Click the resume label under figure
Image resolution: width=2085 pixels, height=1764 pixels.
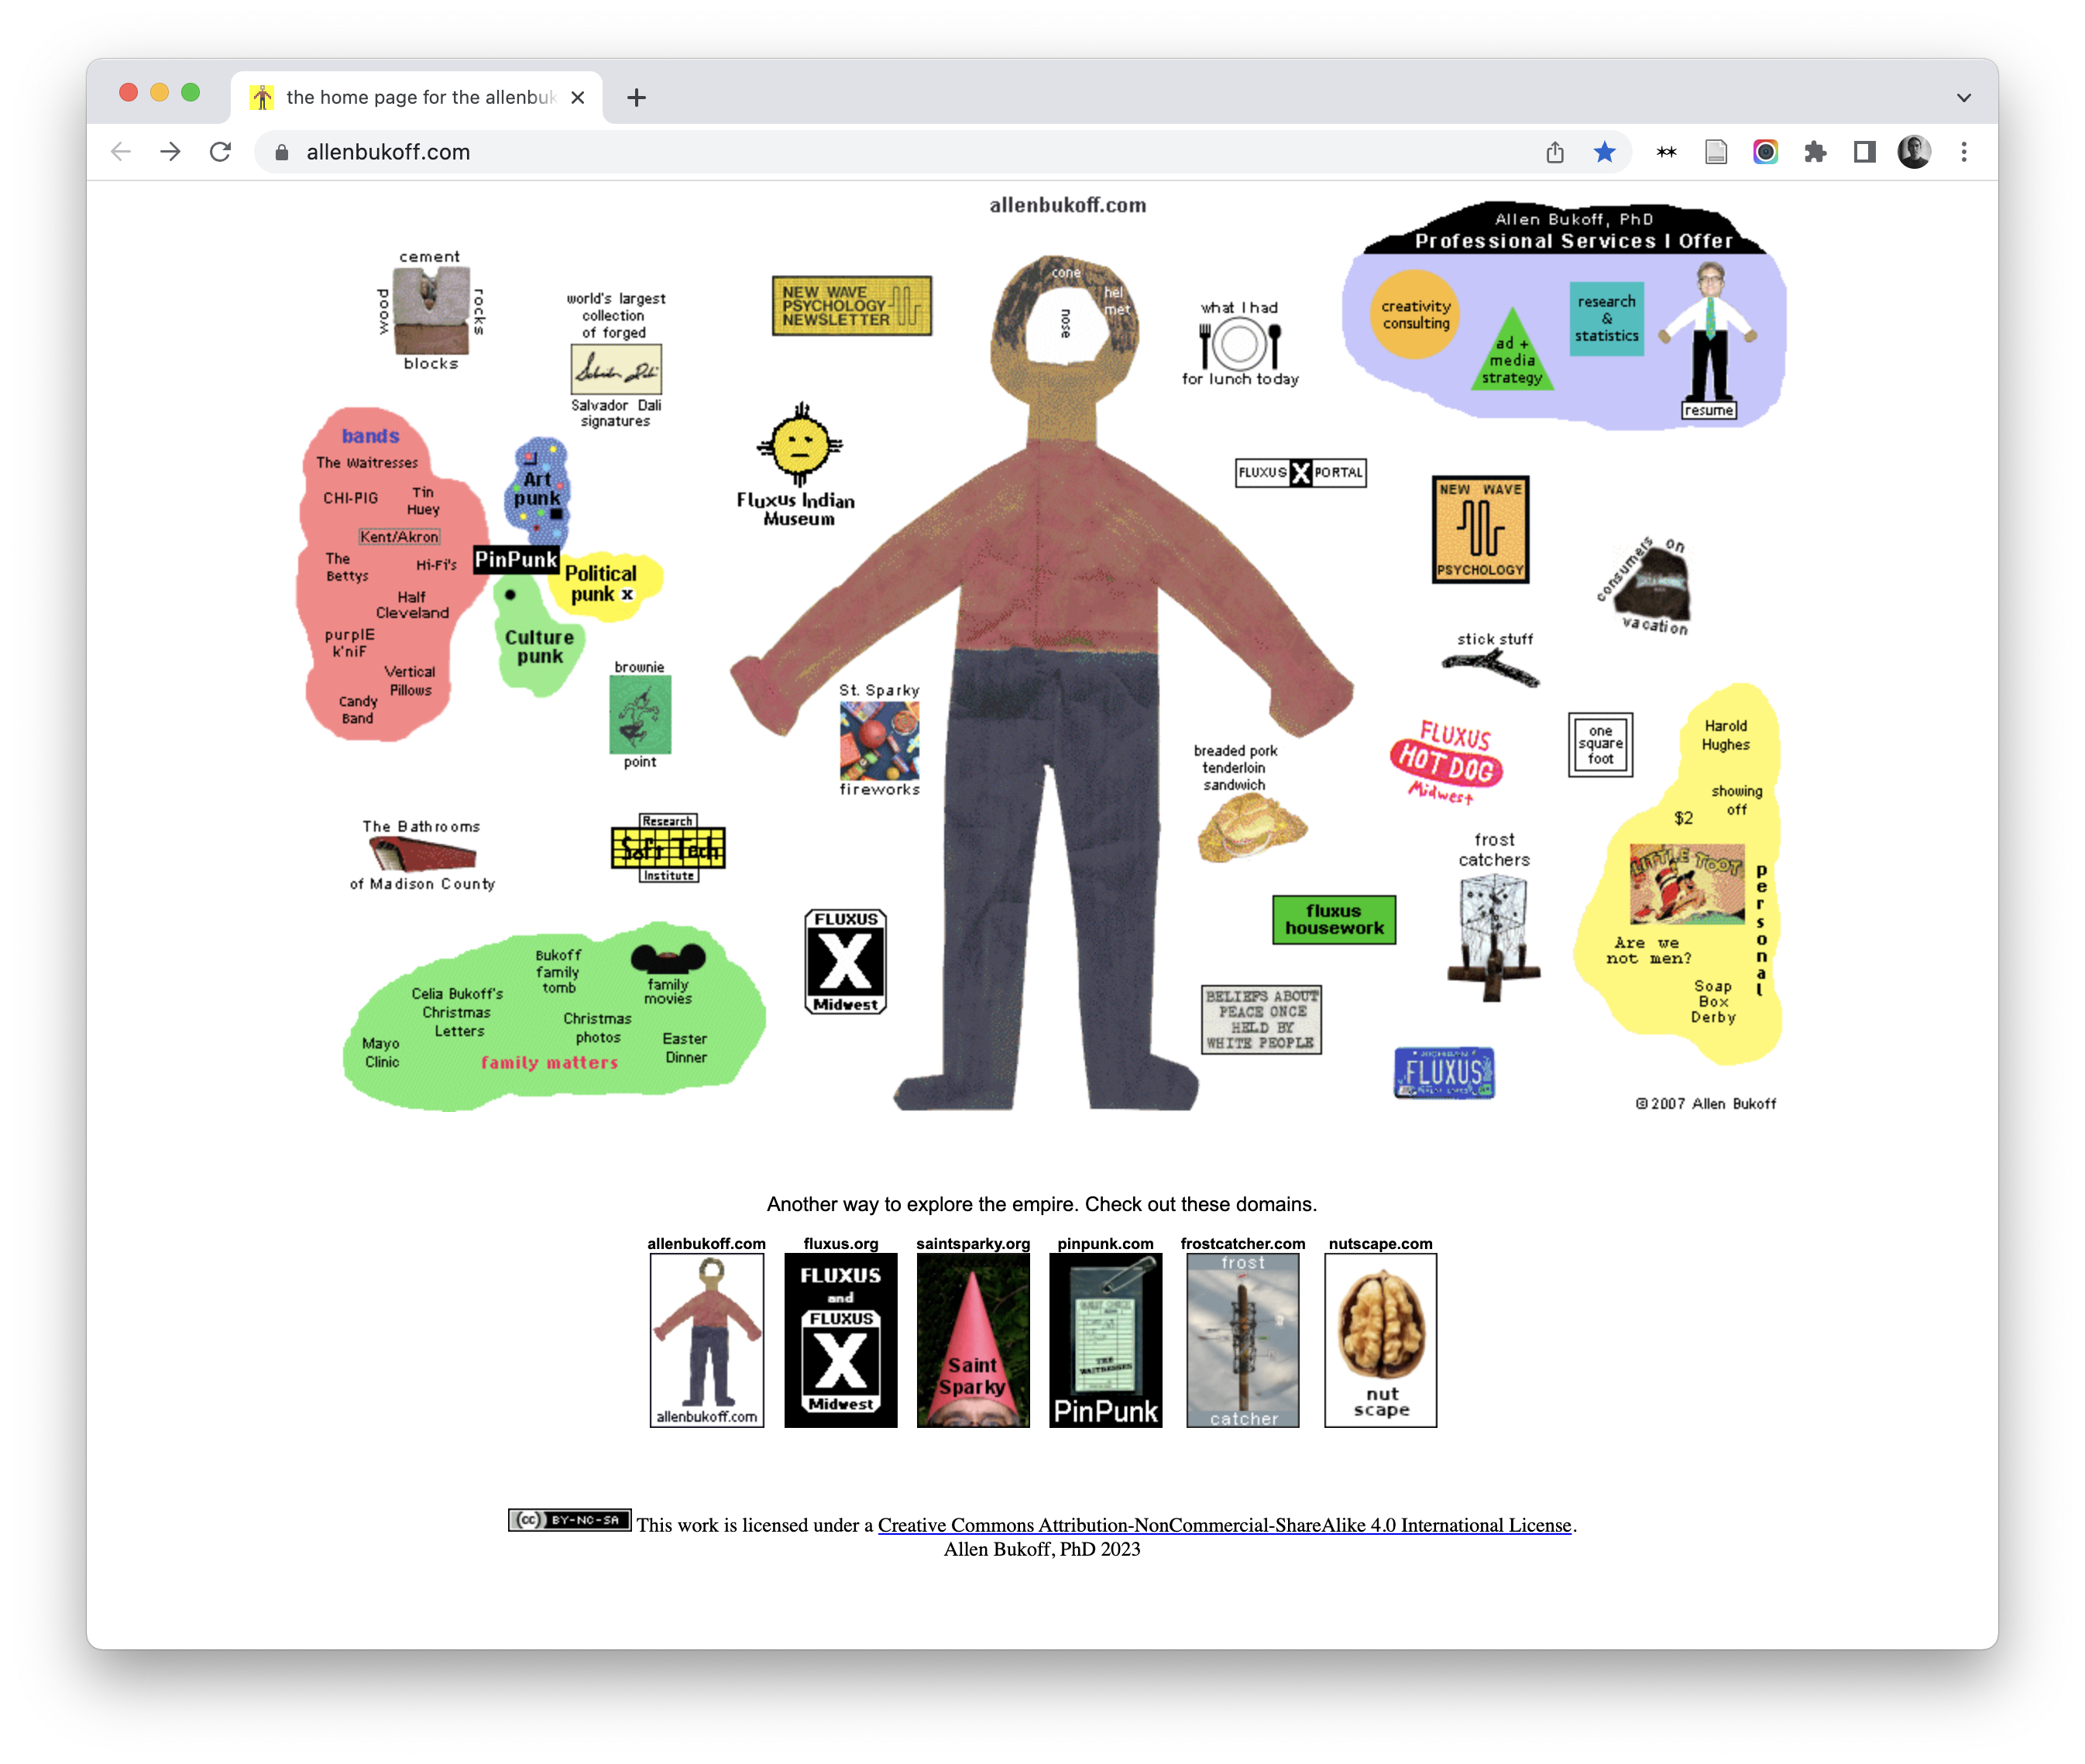[x=1708, y=410]
